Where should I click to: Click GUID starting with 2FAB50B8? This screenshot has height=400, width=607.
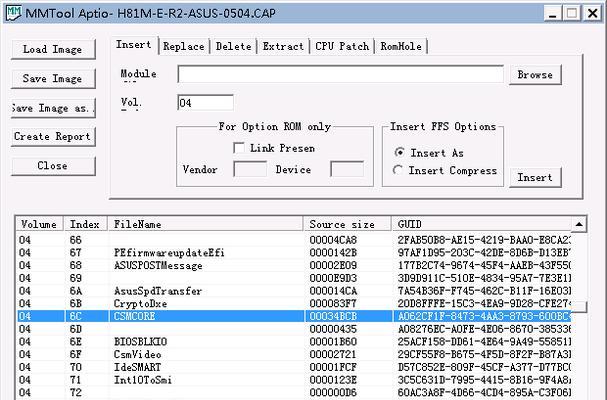click(x=484, y=240)
